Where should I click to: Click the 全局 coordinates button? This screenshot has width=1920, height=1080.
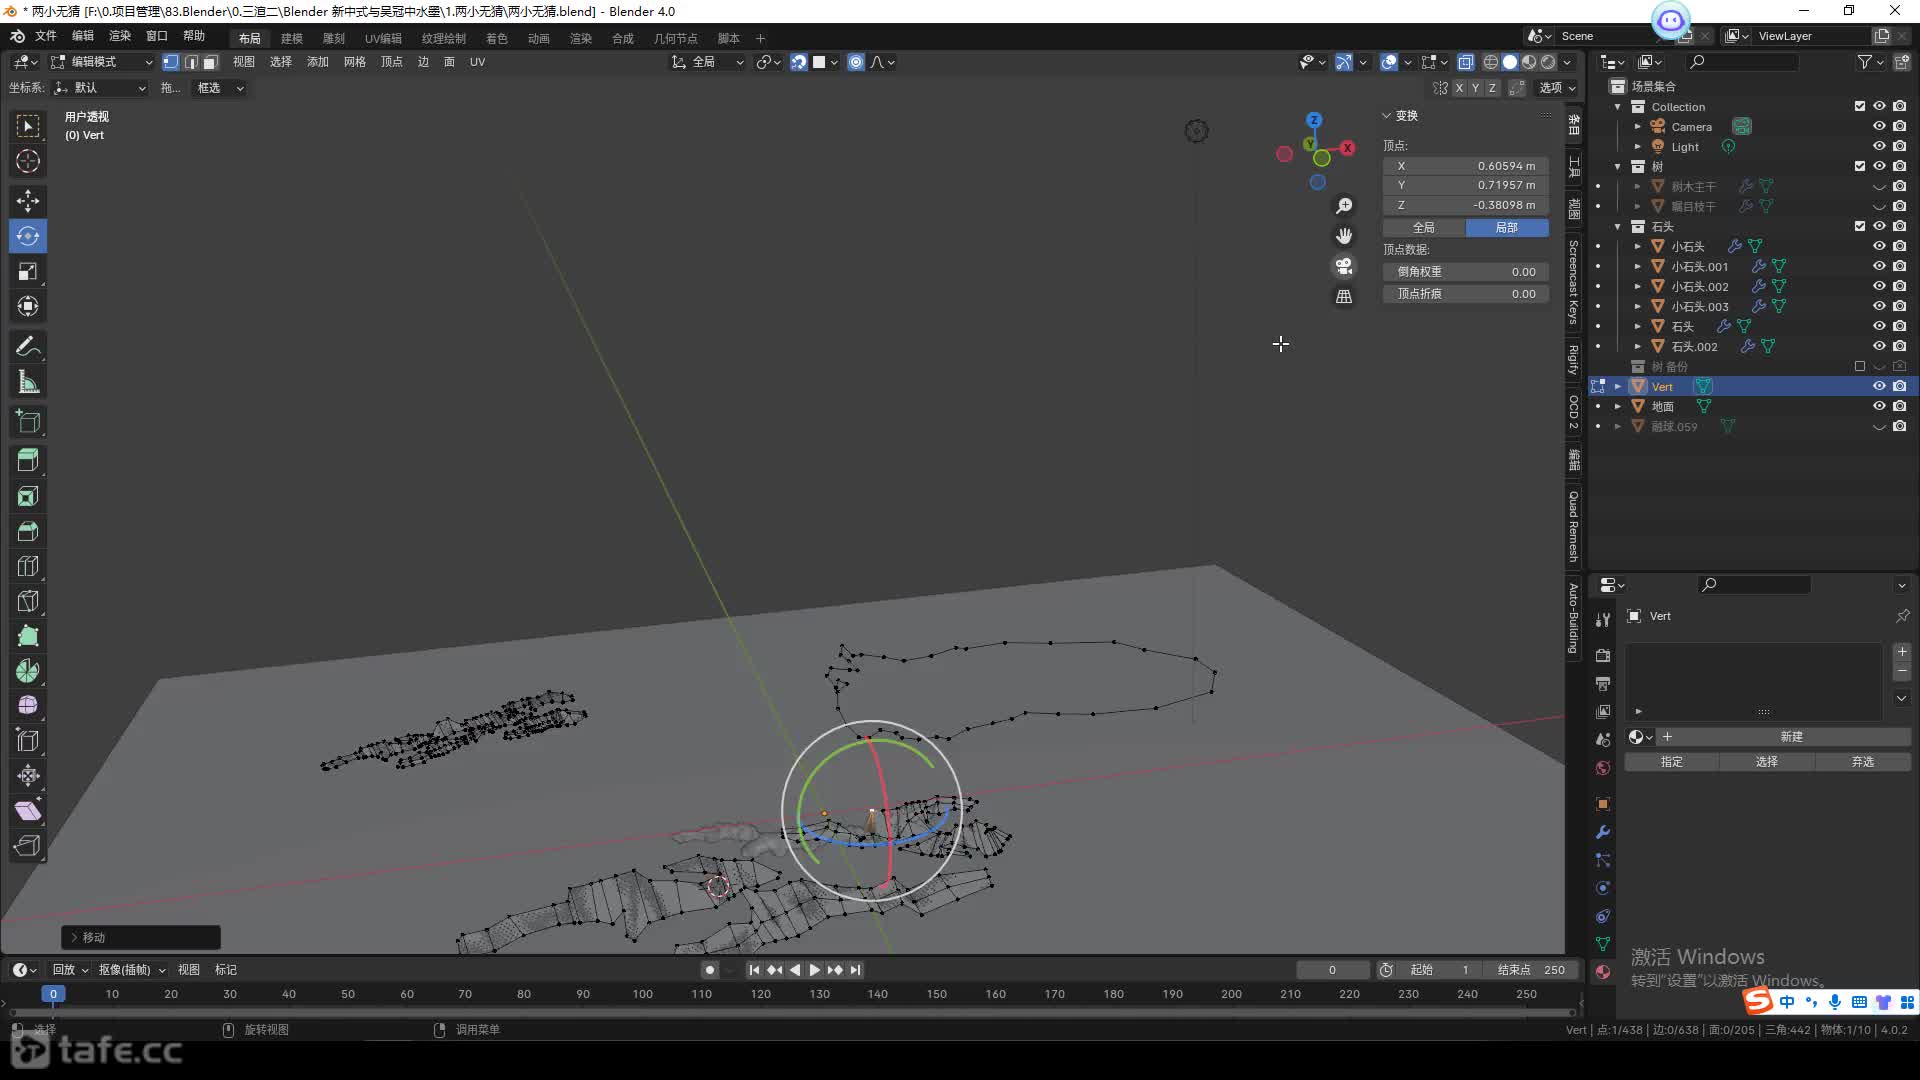click(1424, 228)
